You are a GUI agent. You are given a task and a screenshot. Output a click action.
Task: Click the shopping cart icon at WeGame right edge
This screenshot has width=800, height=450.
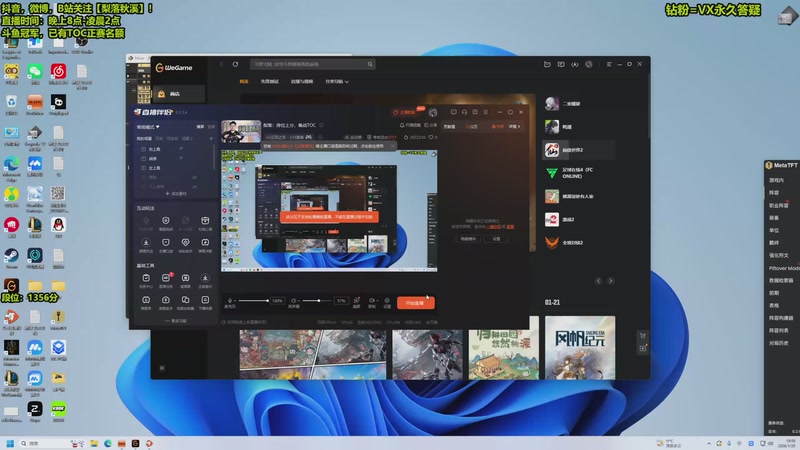pyautogui.click(x=643, y=336)
